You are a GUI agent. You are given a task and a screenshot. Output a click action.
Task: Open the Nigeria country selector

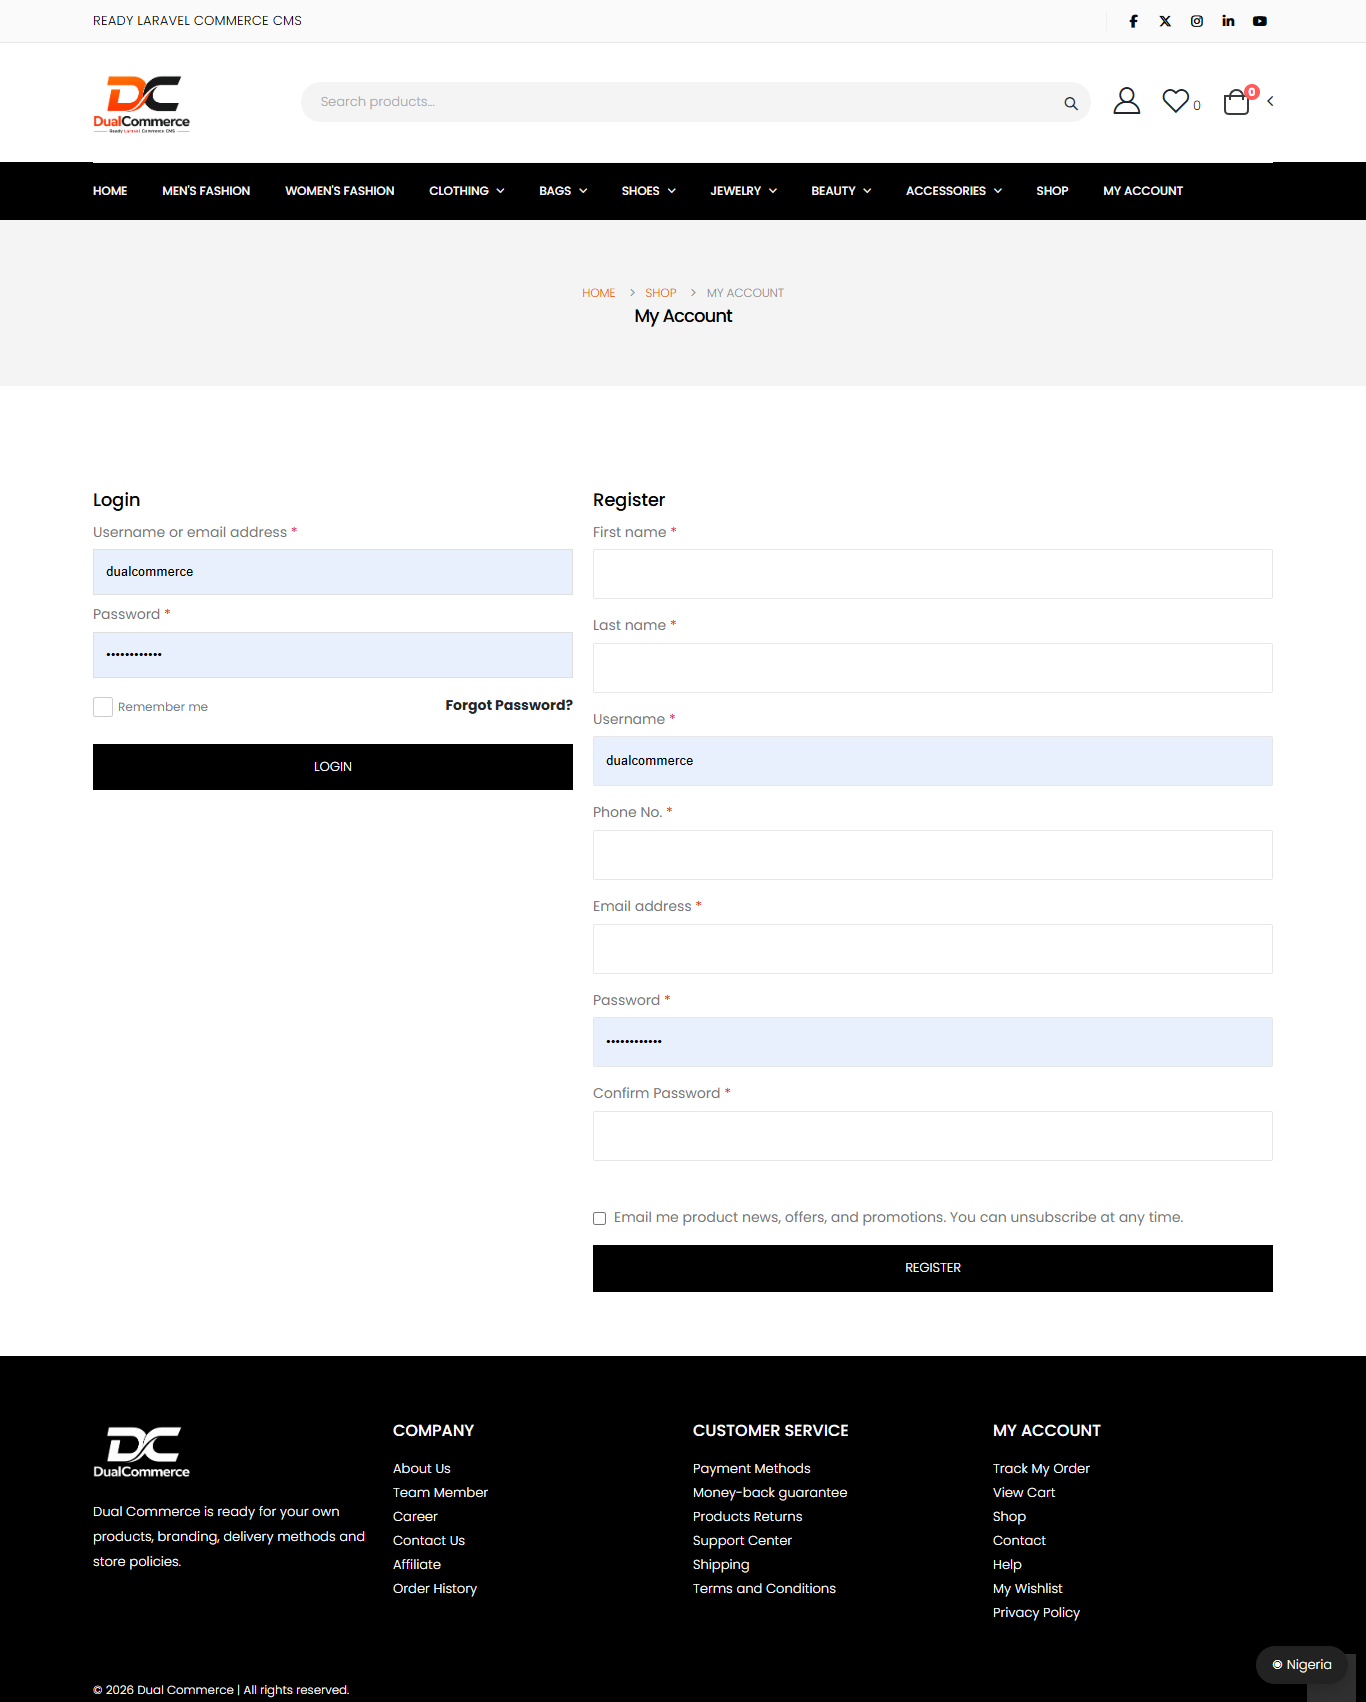pos(1302,1665)
